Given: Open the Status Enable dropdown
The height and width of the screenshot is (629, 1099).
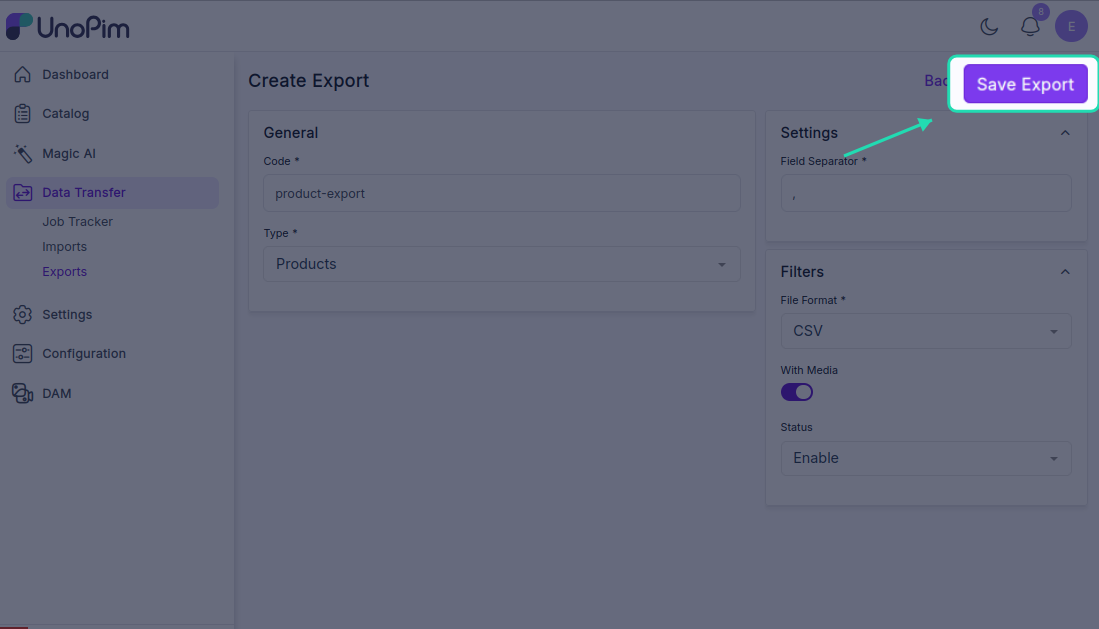Looking at the screenshot, I should (926, 458).
